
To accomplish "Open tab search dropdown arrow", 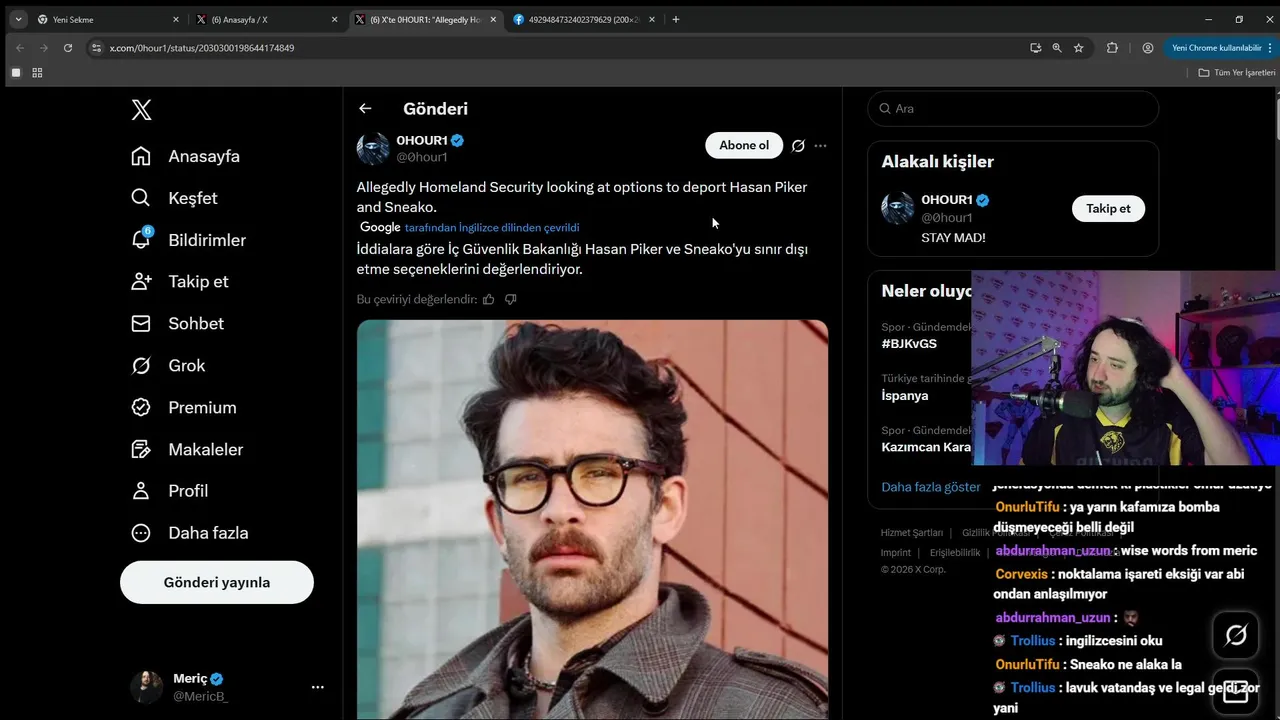I will coord(18,19).
